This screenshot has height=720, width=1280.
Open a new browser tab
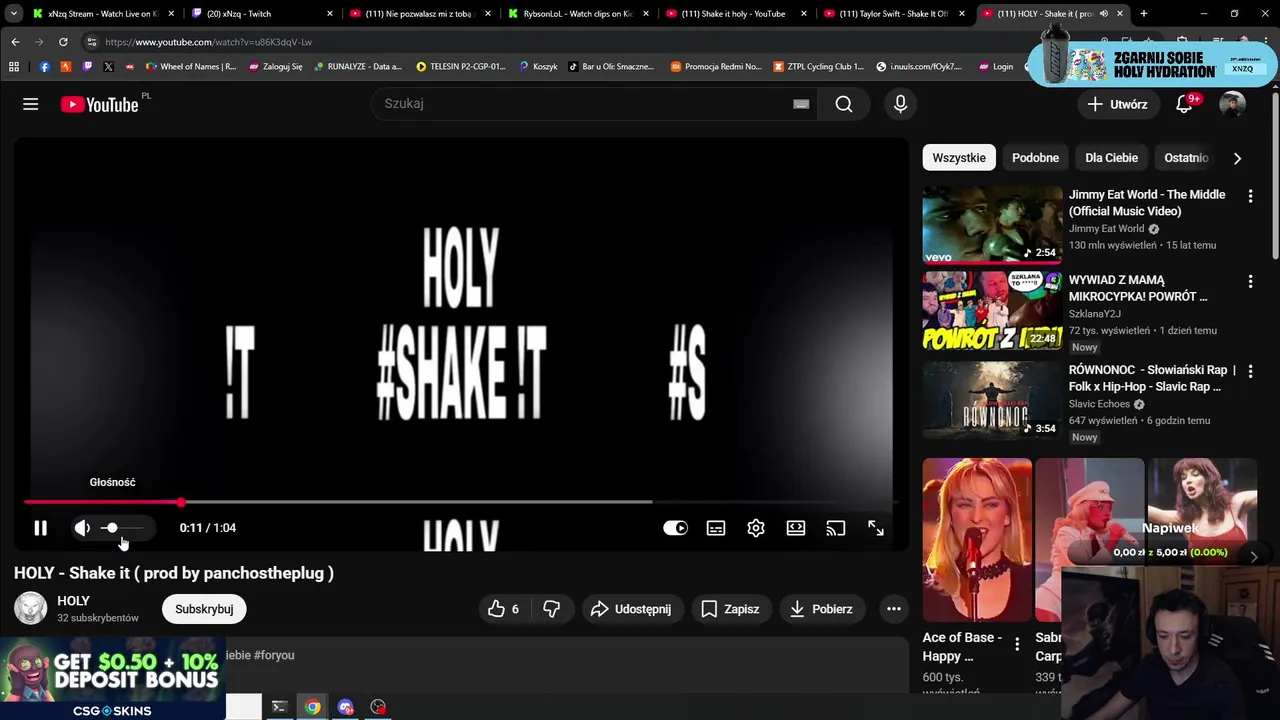click(1144, 14)
